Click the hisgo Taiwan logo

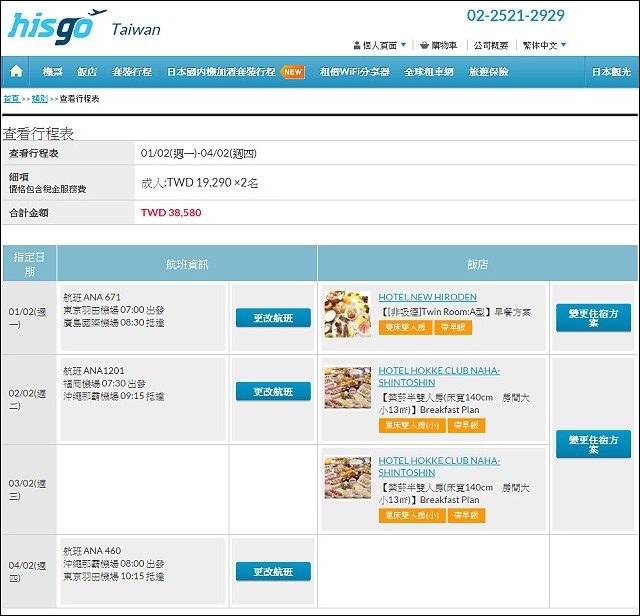pos(84,27)
